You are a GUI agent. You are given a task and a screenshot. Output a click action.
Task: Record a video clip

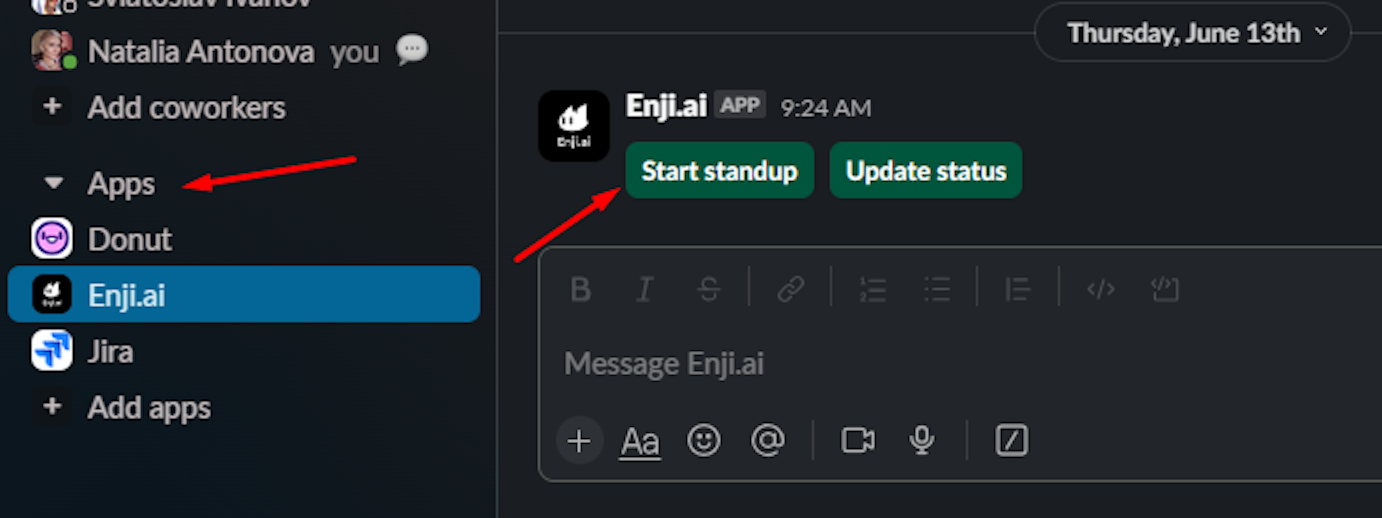(858, 440)
